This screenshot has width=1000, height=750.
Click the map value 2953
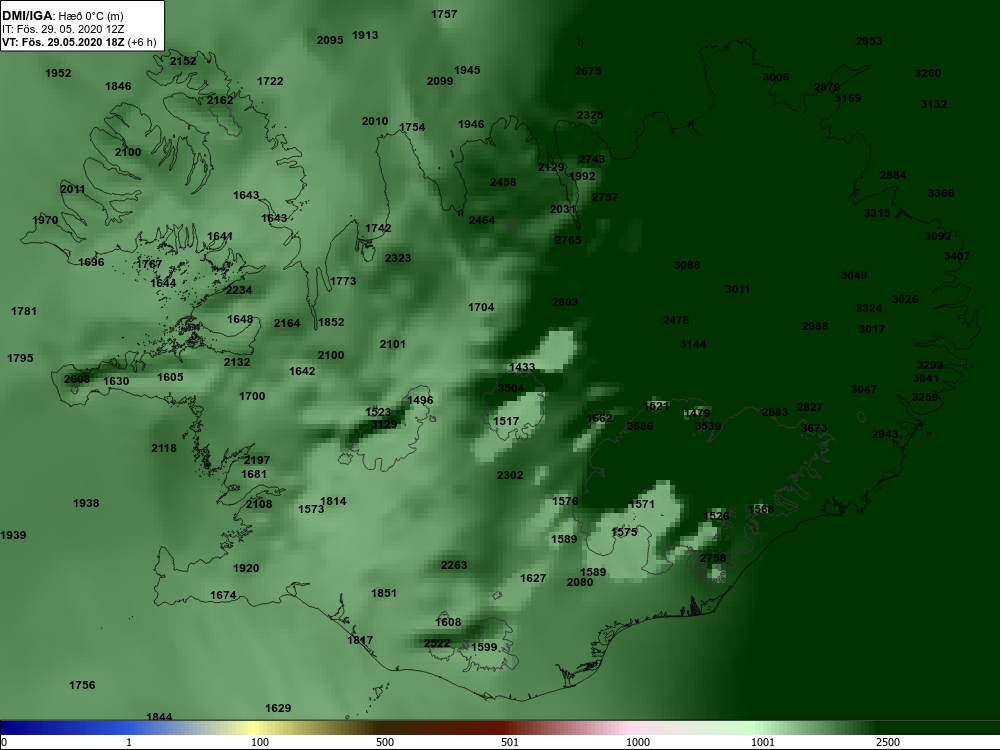[x=869, y=41]
